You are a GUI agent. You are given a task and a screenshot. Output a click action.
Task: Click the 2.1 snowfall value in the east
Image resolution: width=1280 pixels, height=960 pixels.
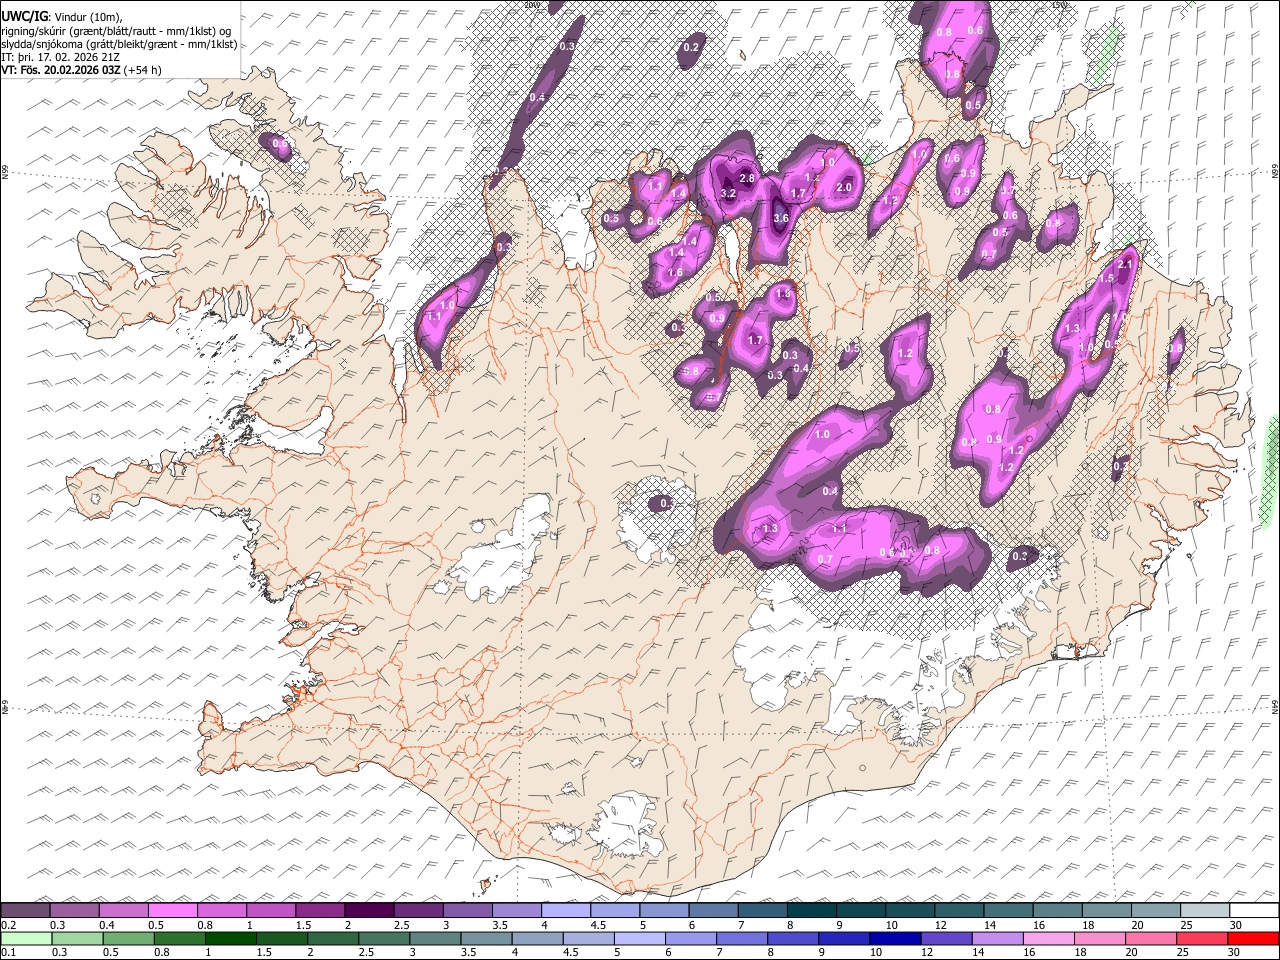pos(1125,264)
